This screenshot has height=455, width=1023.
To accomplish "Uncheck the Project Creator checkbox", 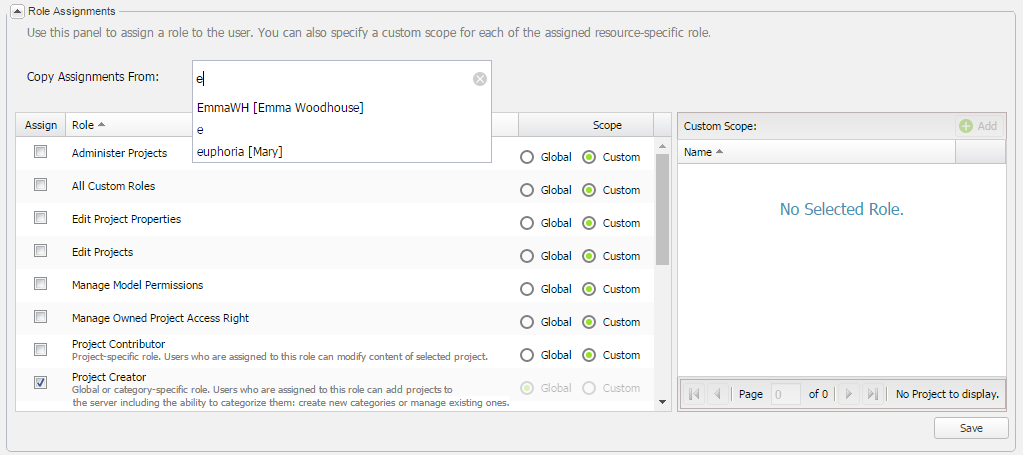I will (x=41, y=382).
